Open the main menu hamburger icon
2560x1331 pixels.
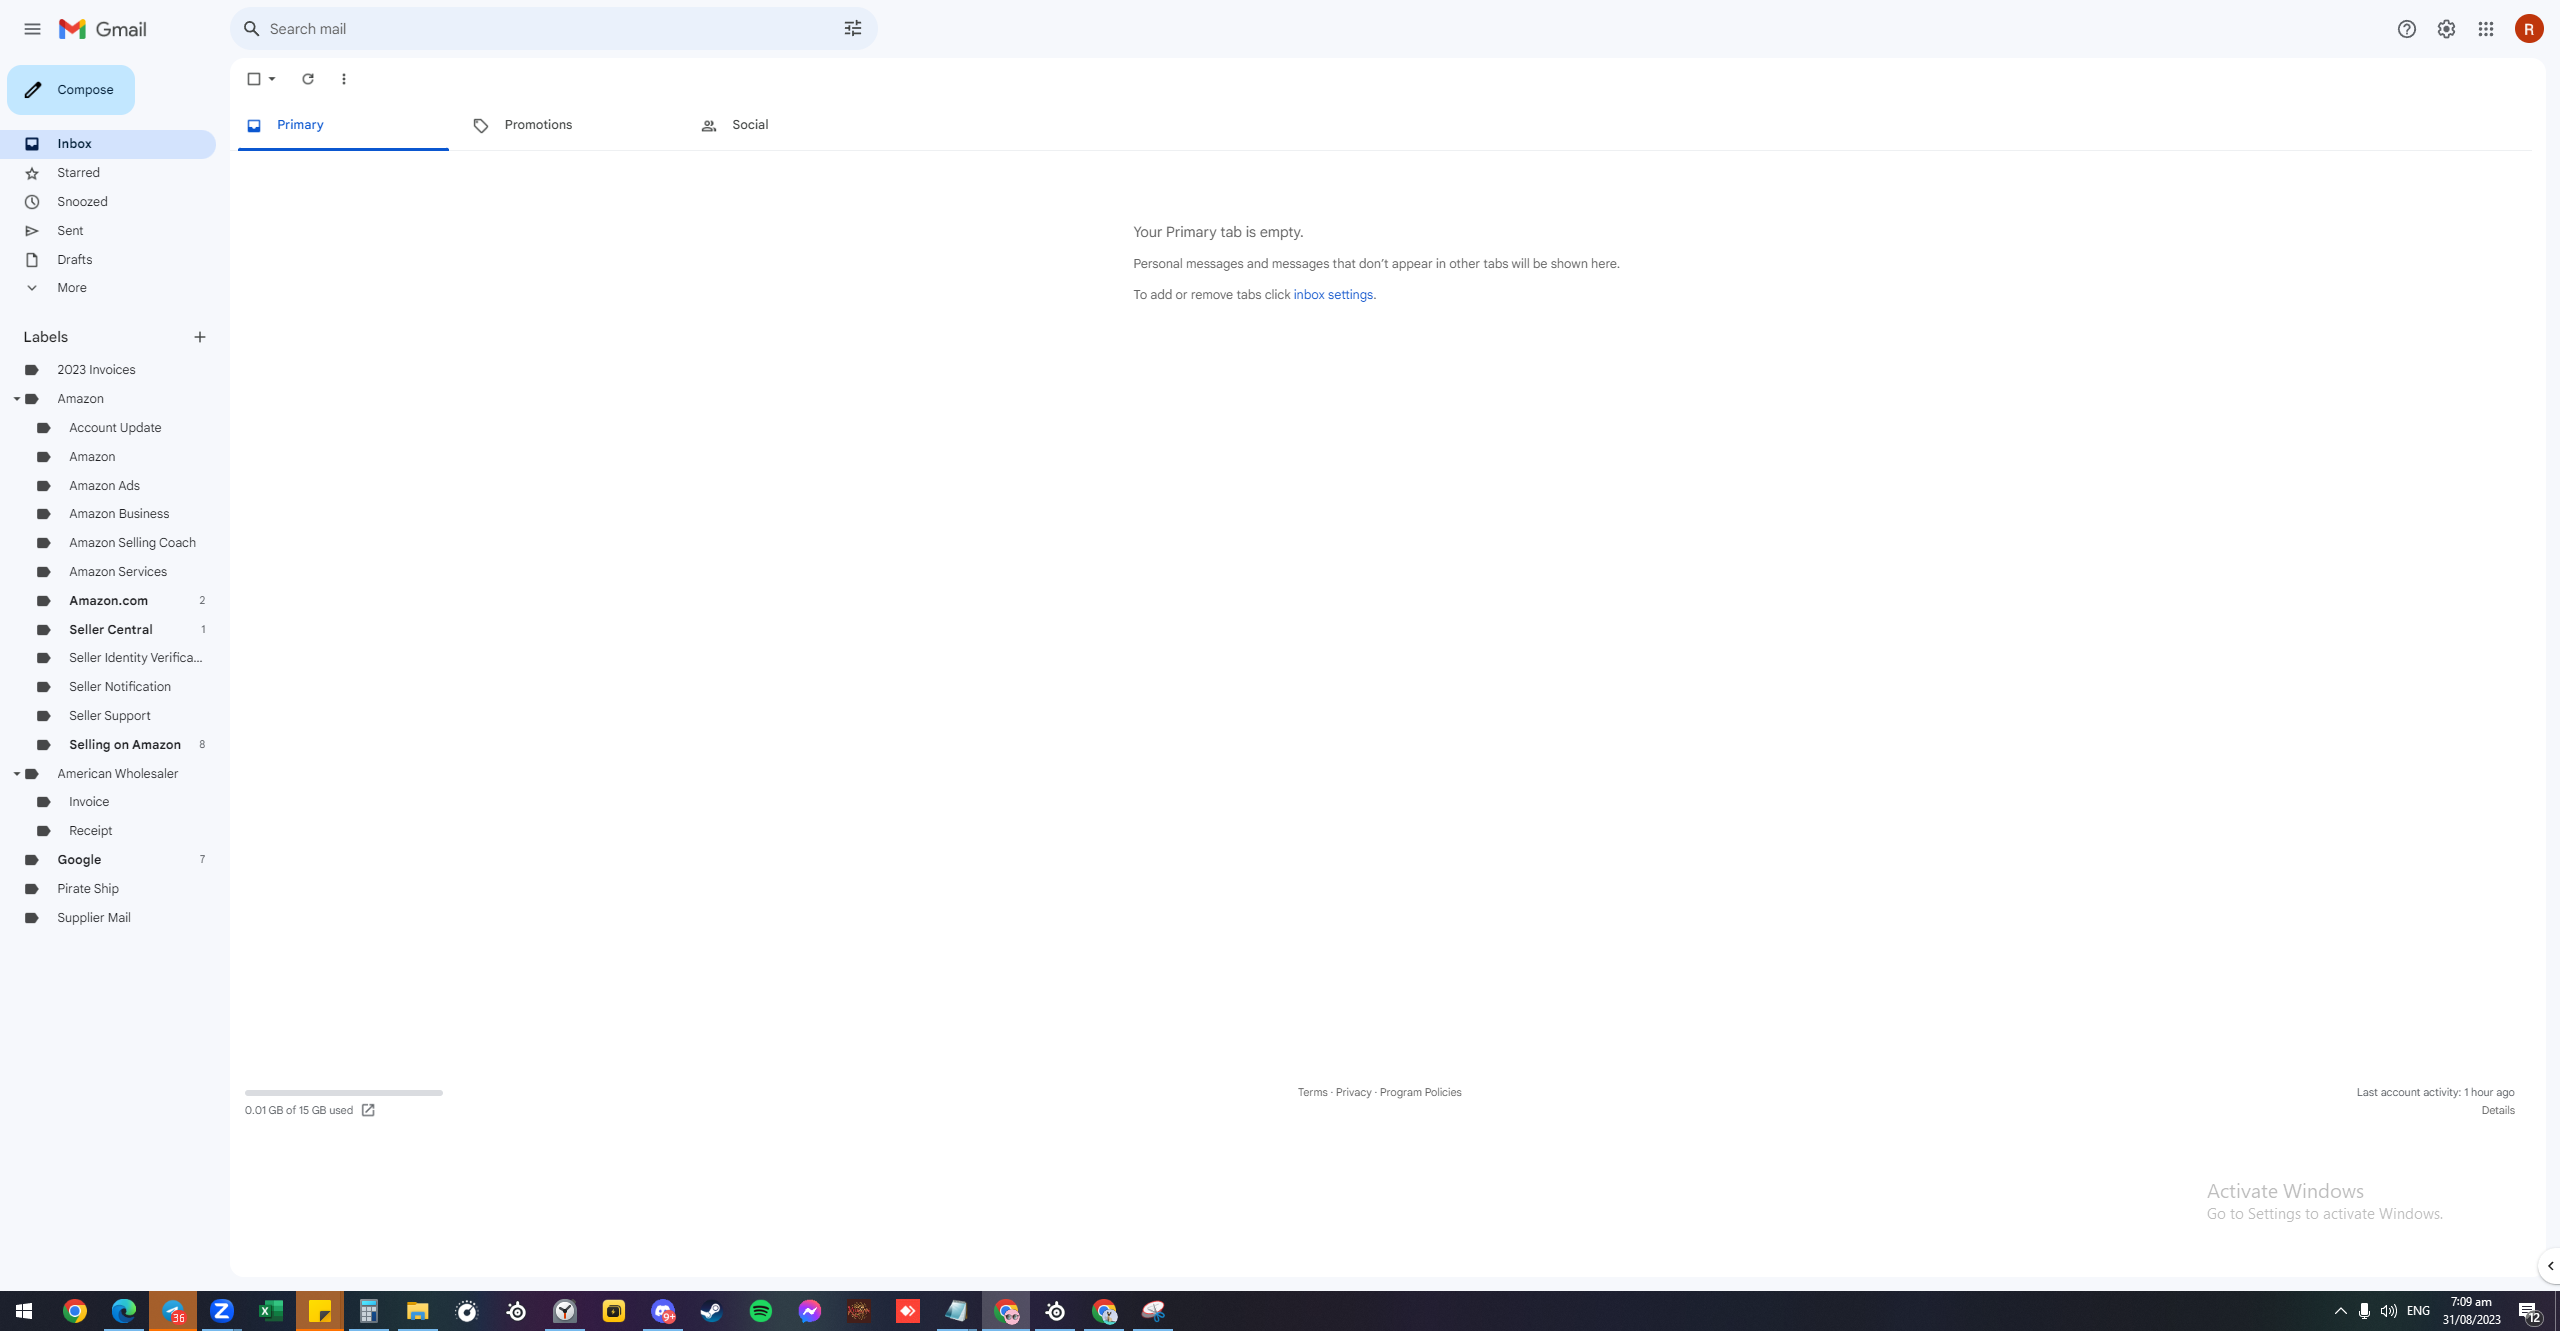(32, 29)
